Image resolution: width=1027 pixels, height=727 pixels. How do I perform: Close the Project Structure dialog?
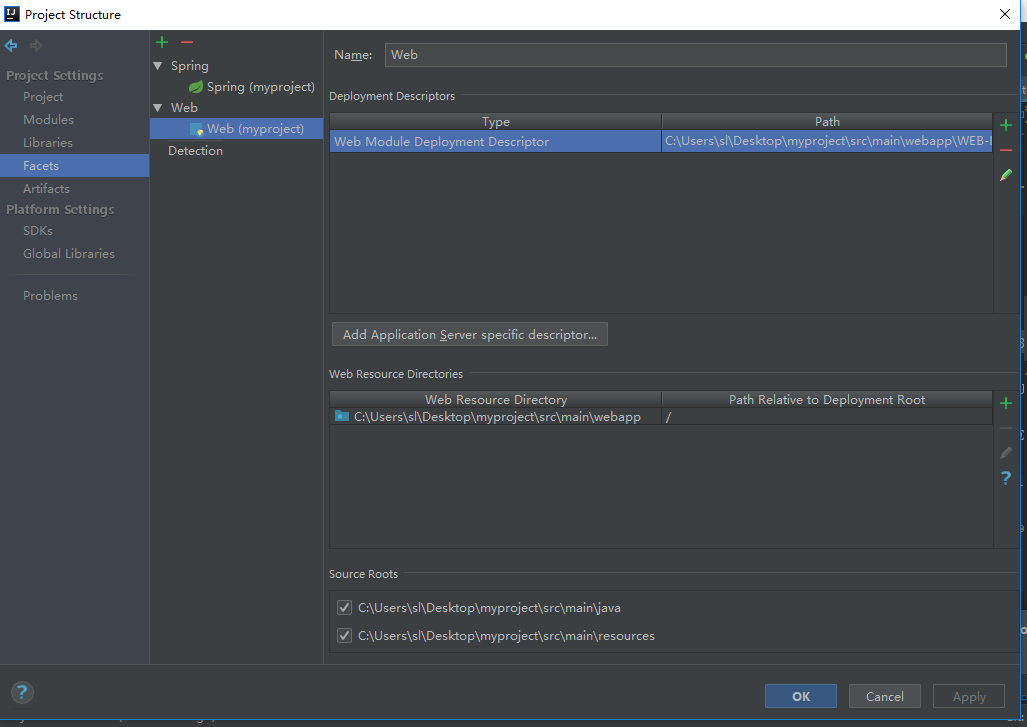point(1005,14)
